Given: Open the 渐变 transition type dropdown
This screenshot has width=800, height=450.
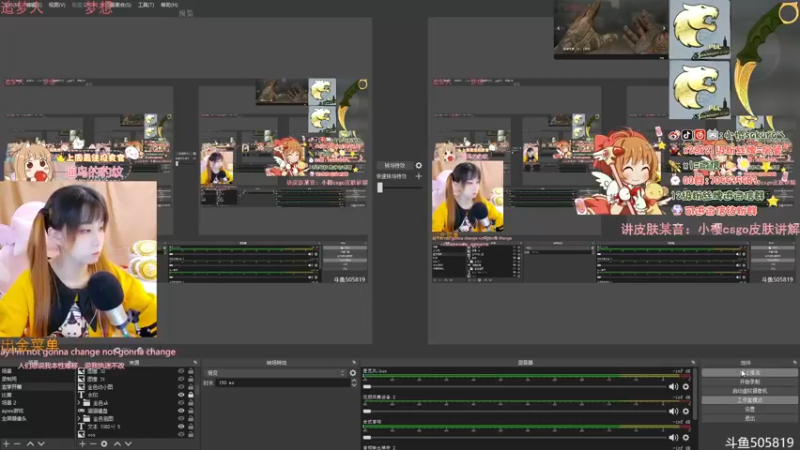Looking at the screenshot, I should 276,373.
